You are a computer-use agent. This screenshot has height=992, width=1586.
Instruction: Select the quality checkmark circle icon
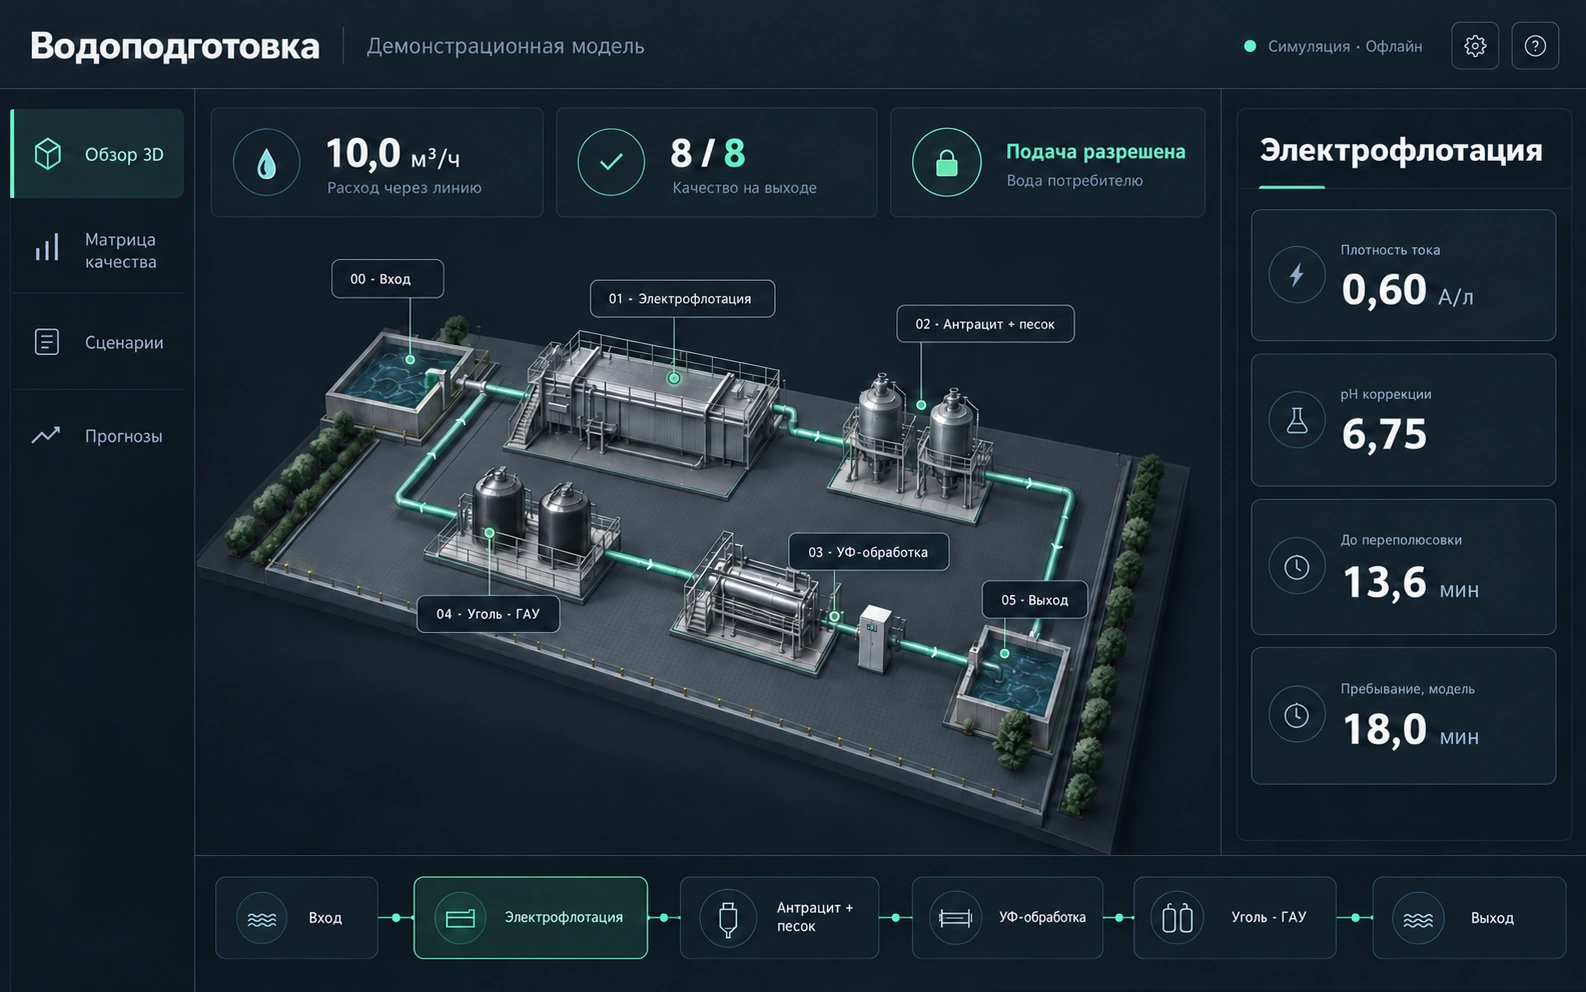[611, 162]
